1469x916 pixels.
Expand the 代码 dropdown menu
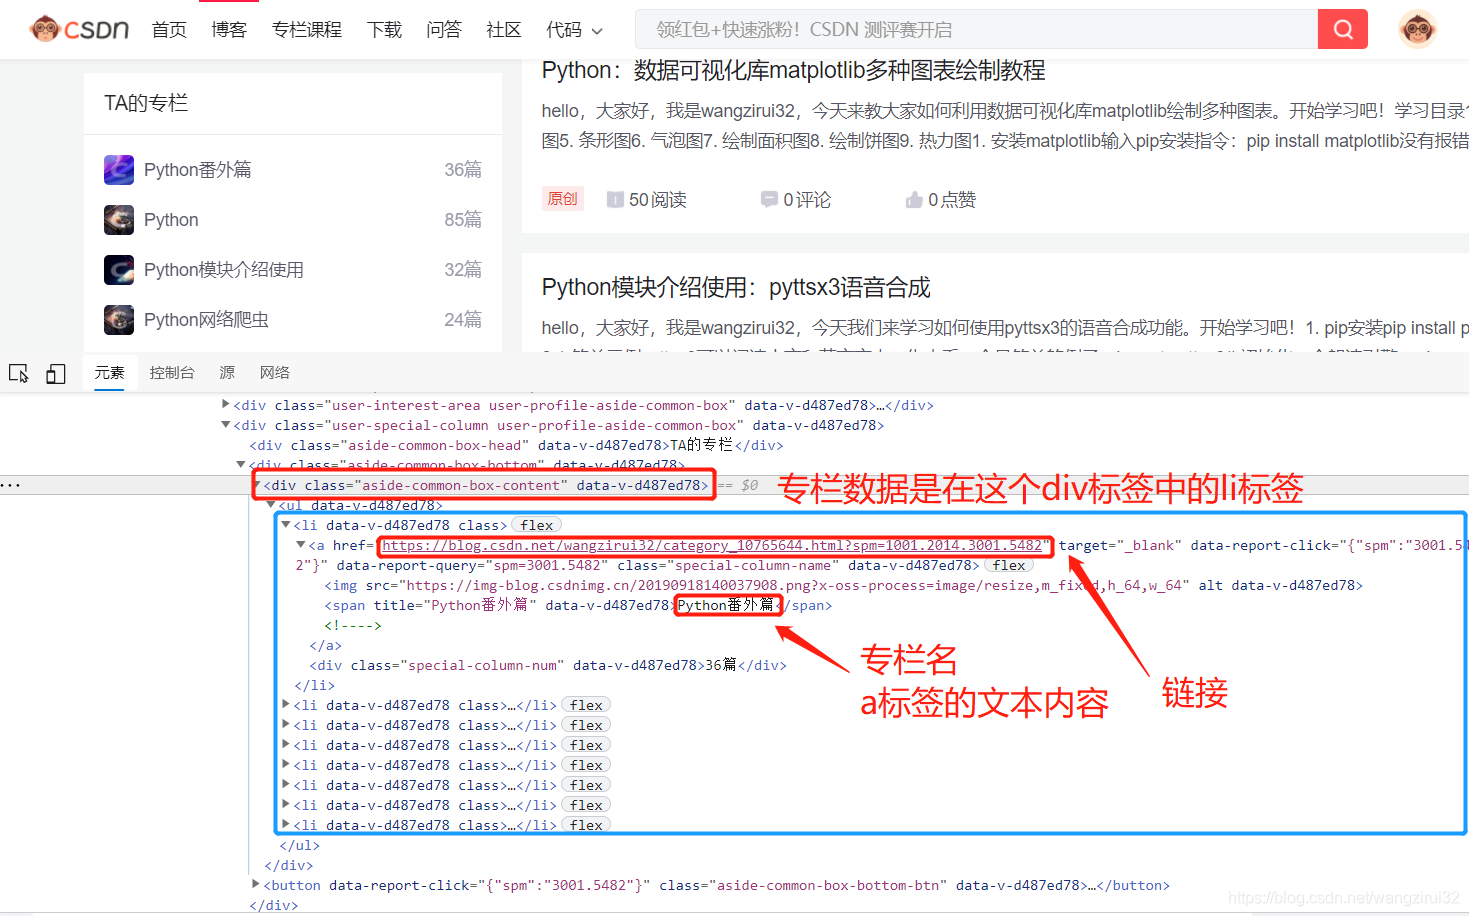point(575,30)
